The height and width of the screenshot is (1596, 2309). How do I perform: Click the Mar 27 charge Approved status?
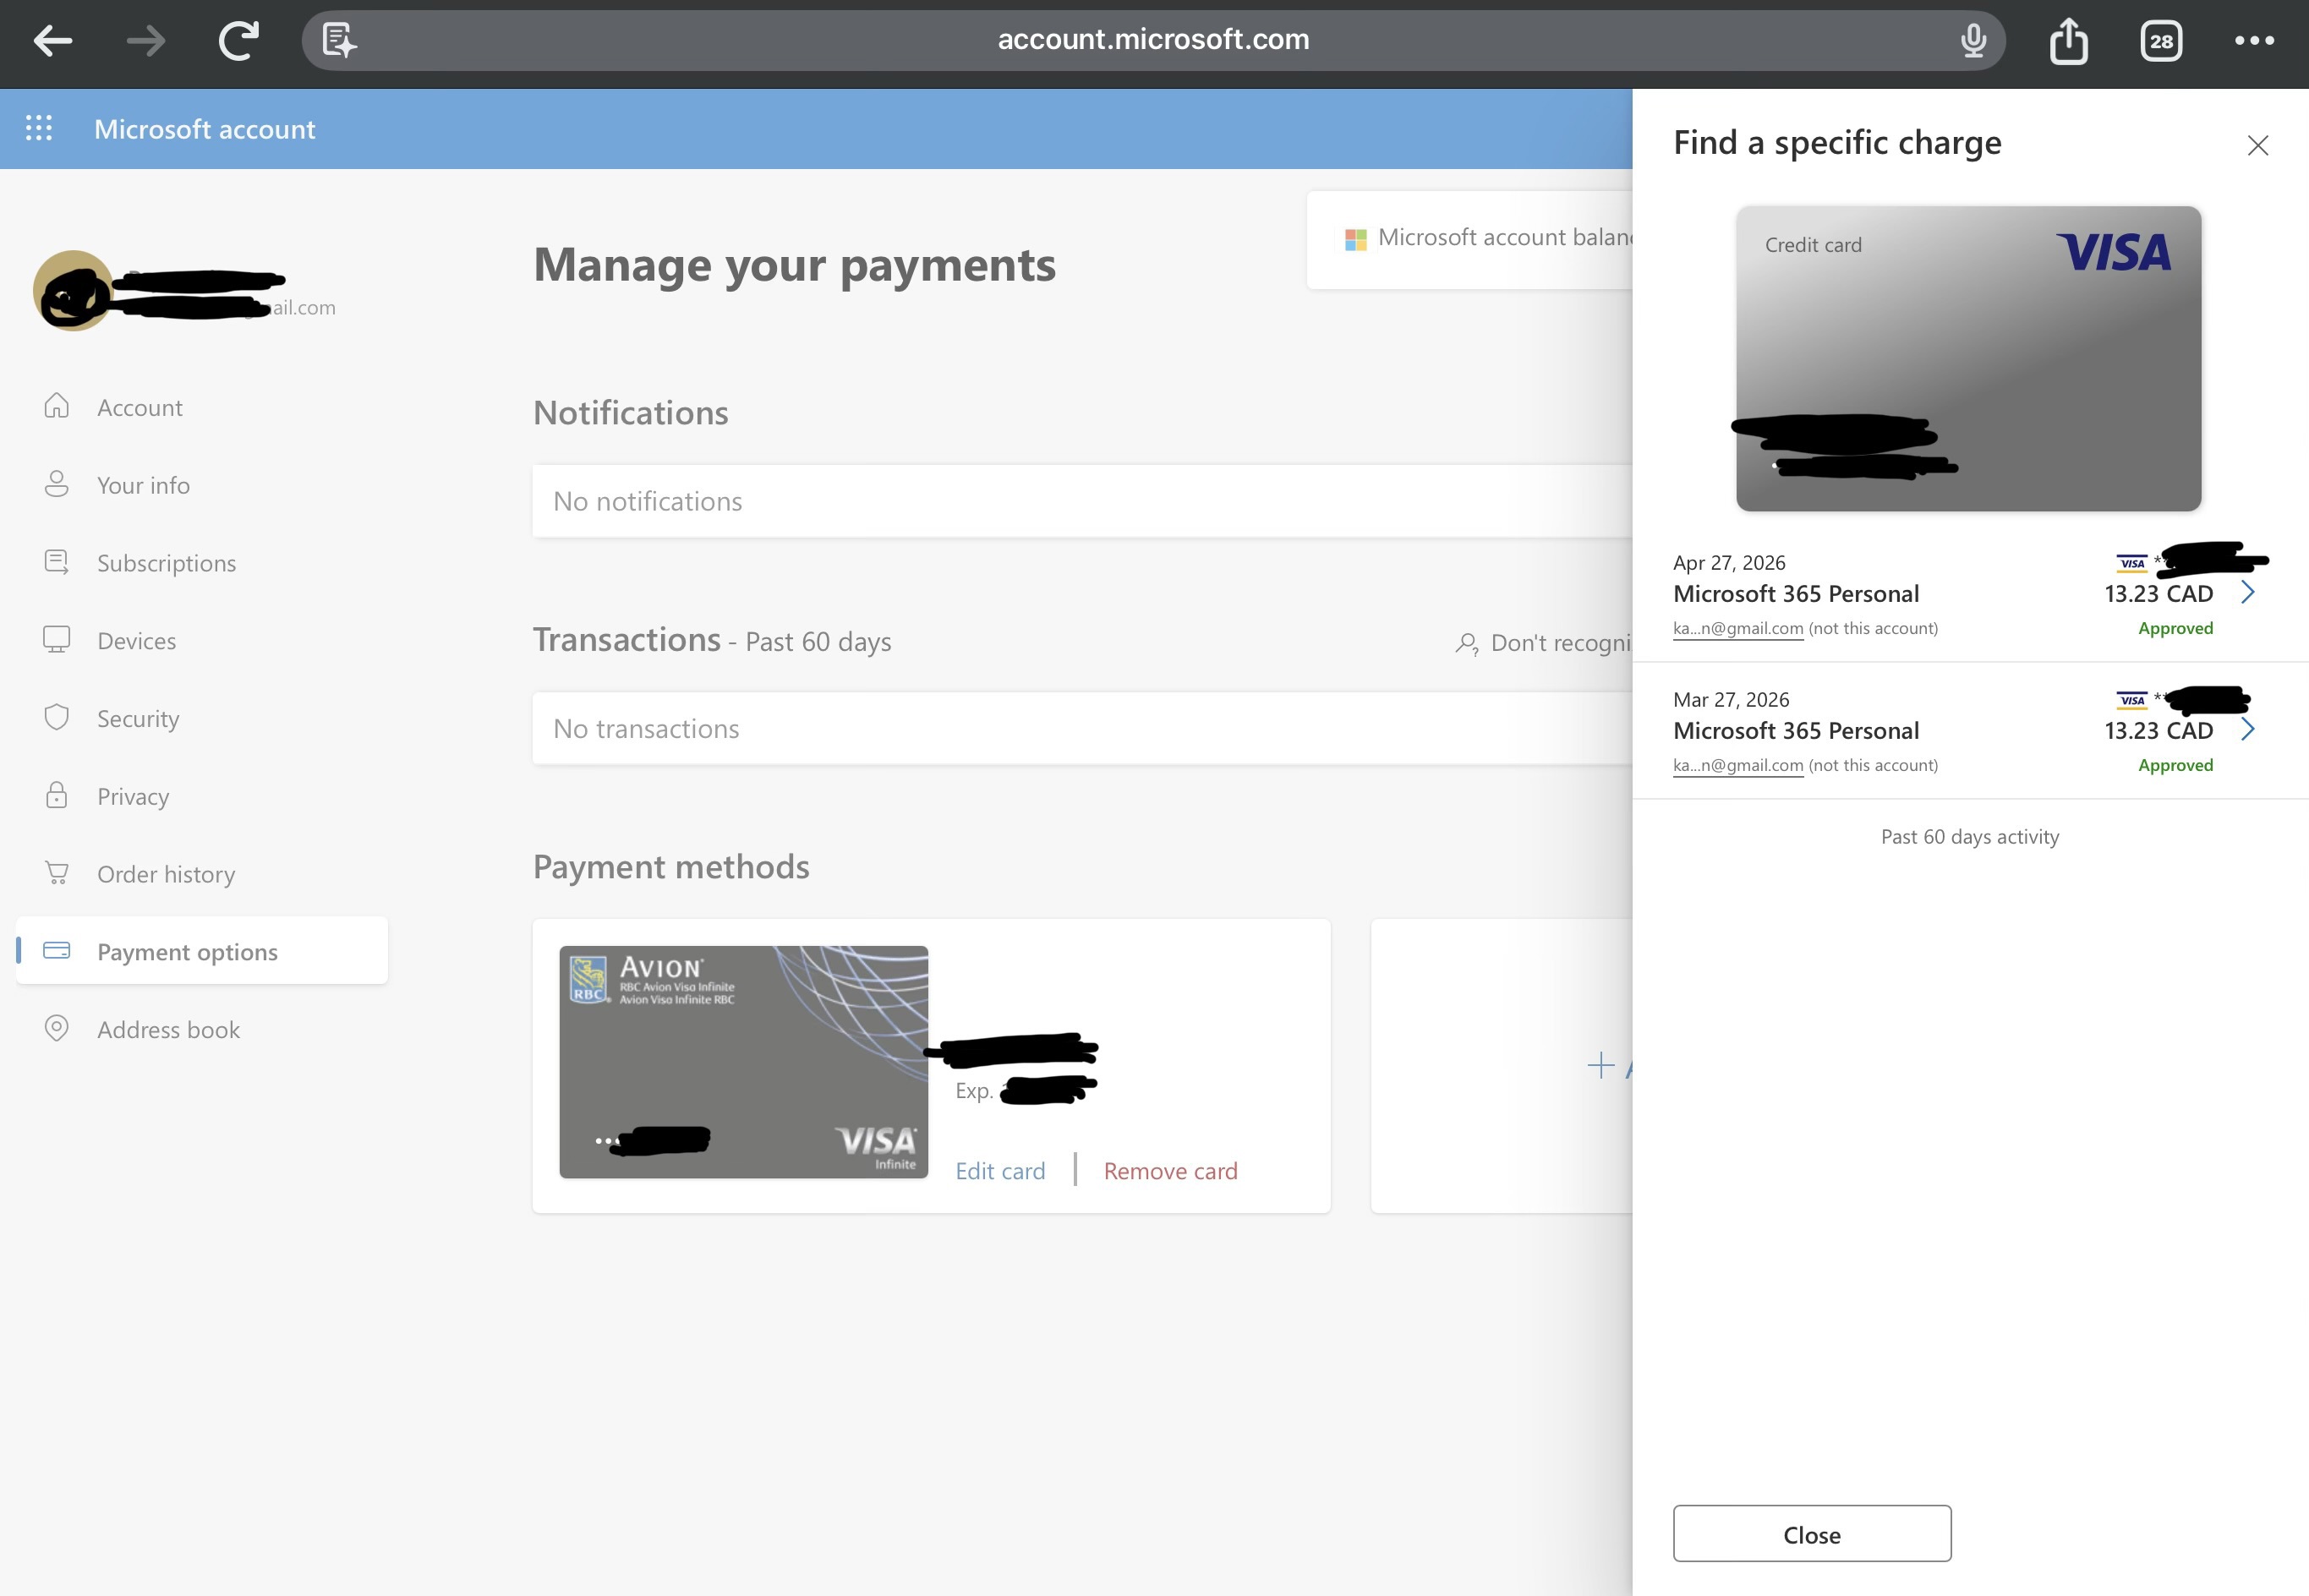point(2175,765)
